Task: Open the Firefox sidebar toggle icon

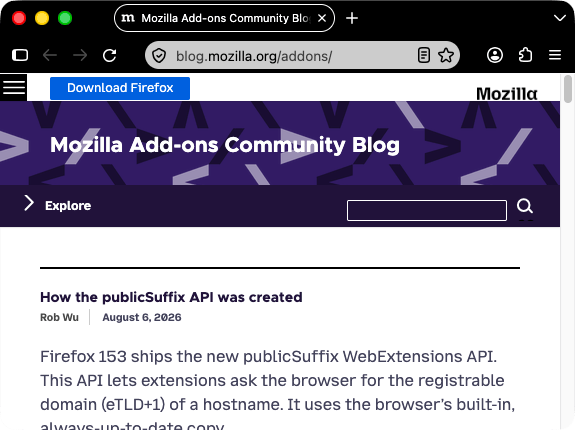Action: click(x=20, y=55)
